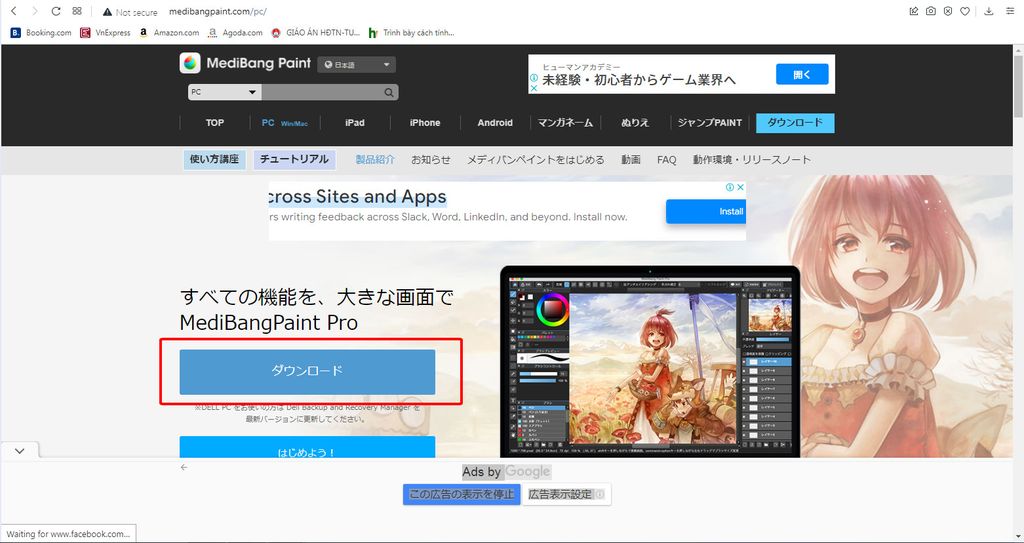Select the iPhone navigation item
This screenshot has height=543, width=1024.
(x=425, y=123)
